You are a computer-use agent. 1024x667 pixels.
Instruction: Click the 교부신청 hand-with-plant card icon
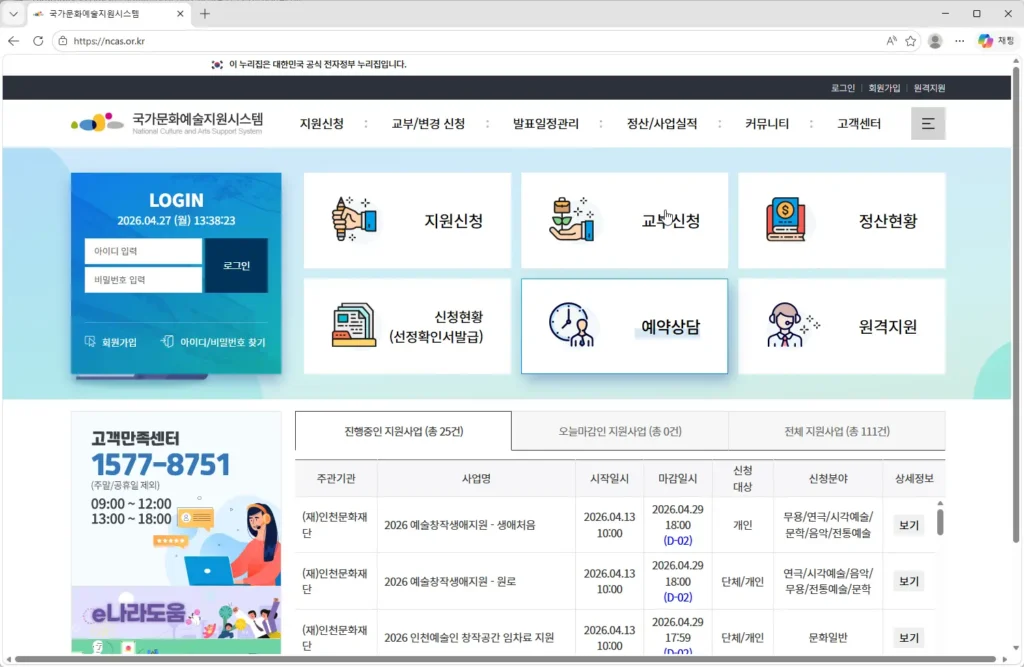pyautogui.click(x=571, y=220)
